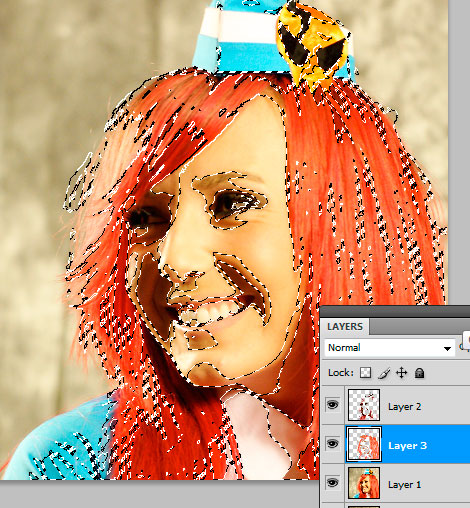
Task: Click the highlighted Layer 3 name
Action: pyautogui.click(x=407, y=446)
